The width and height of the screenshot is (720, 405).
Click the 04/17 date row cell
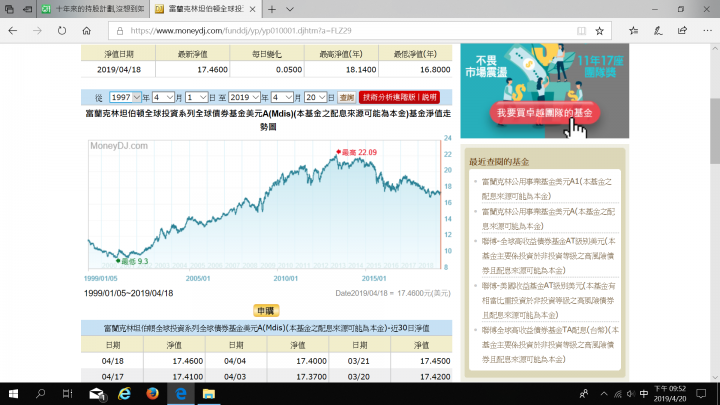point(112,377)
